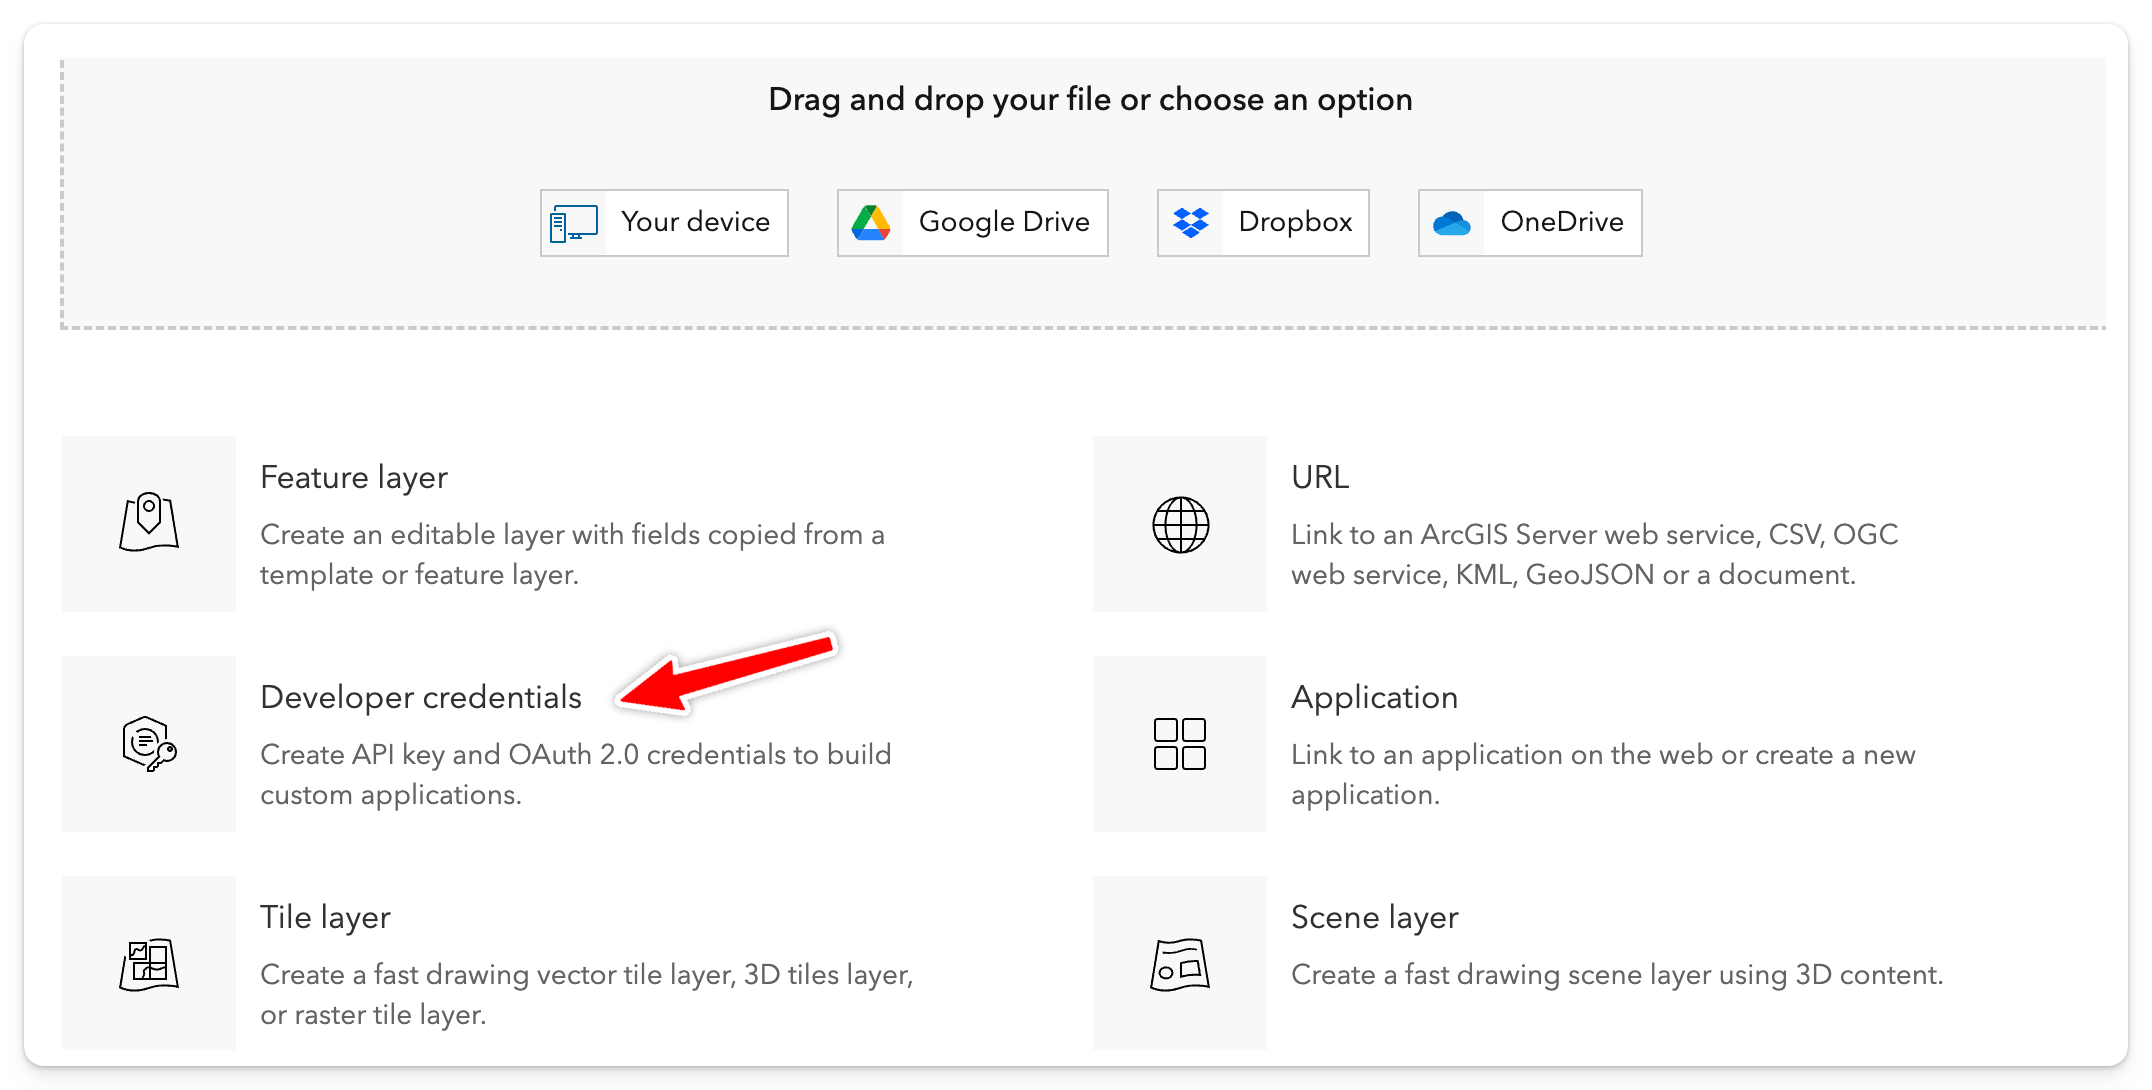Click the Google Drive logo icon
Screen dimensions: 2152x1090
click(x=871, y=223)
